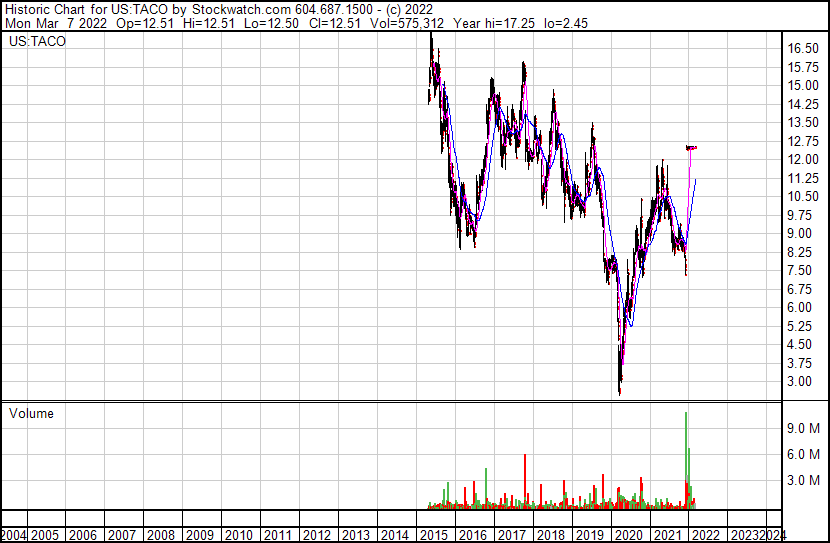This screenshot has width=830, height=543.
Task: Click the 9.0 M volume axis label
Action: click(x=804, y=428)
